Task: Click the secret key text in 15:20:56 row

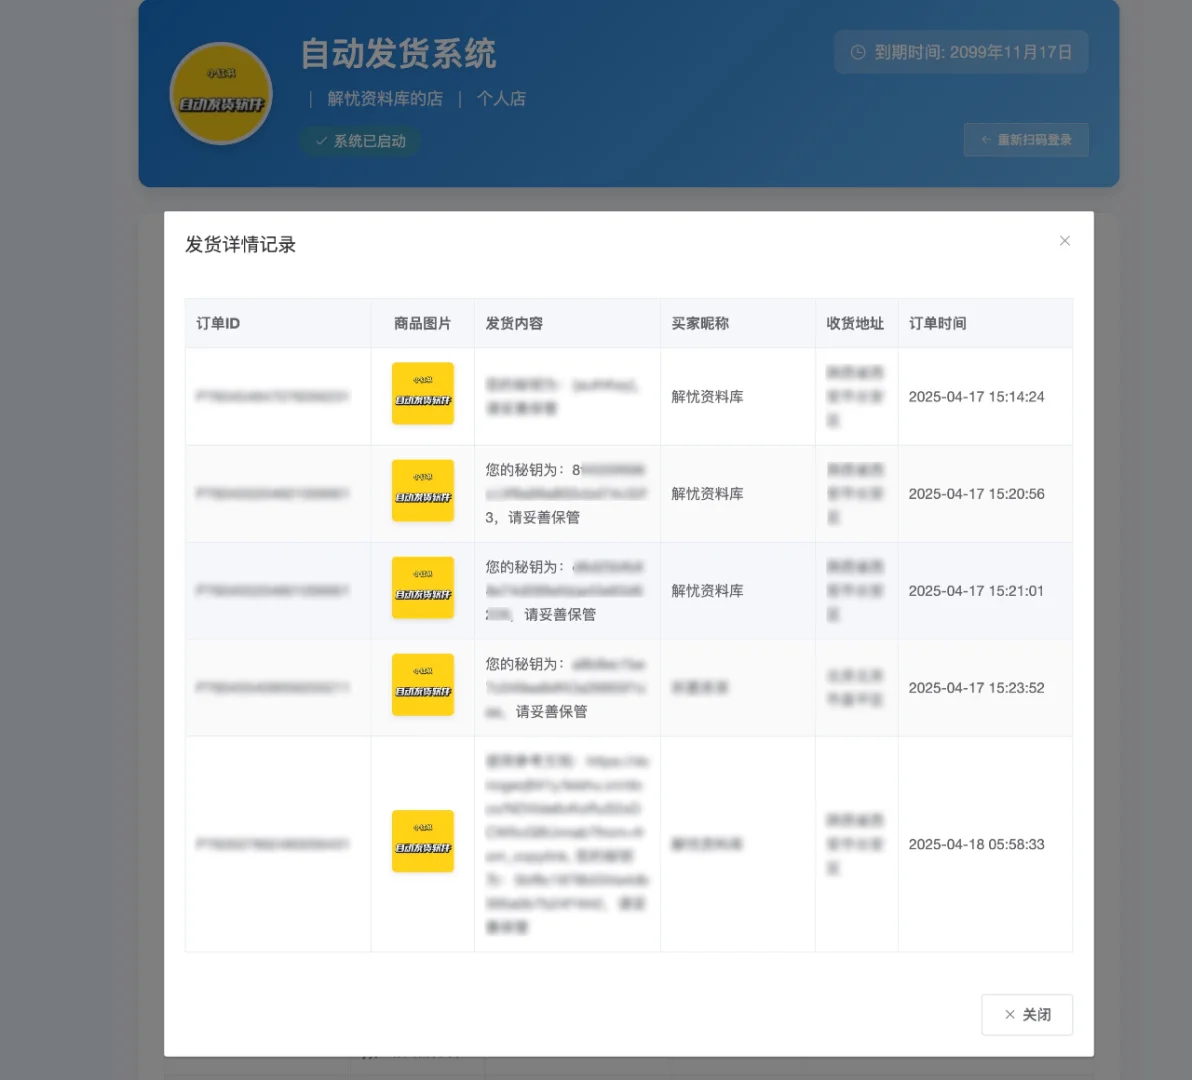Action: tap(566, 493)
